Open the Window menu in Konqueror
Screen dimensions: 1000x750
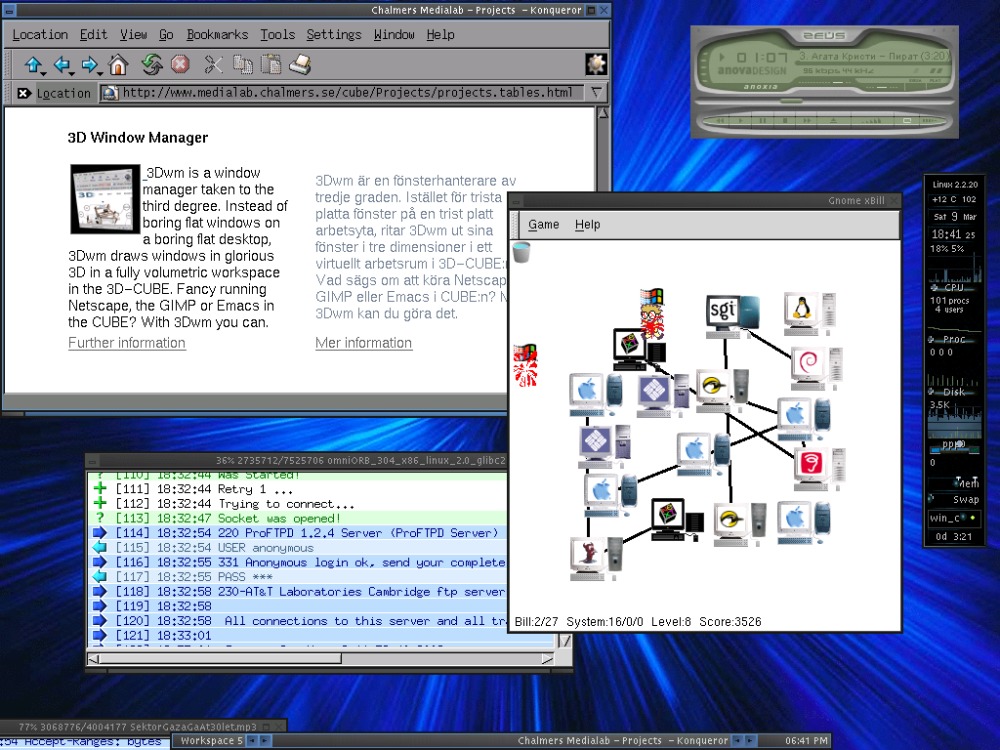(393, 34)
